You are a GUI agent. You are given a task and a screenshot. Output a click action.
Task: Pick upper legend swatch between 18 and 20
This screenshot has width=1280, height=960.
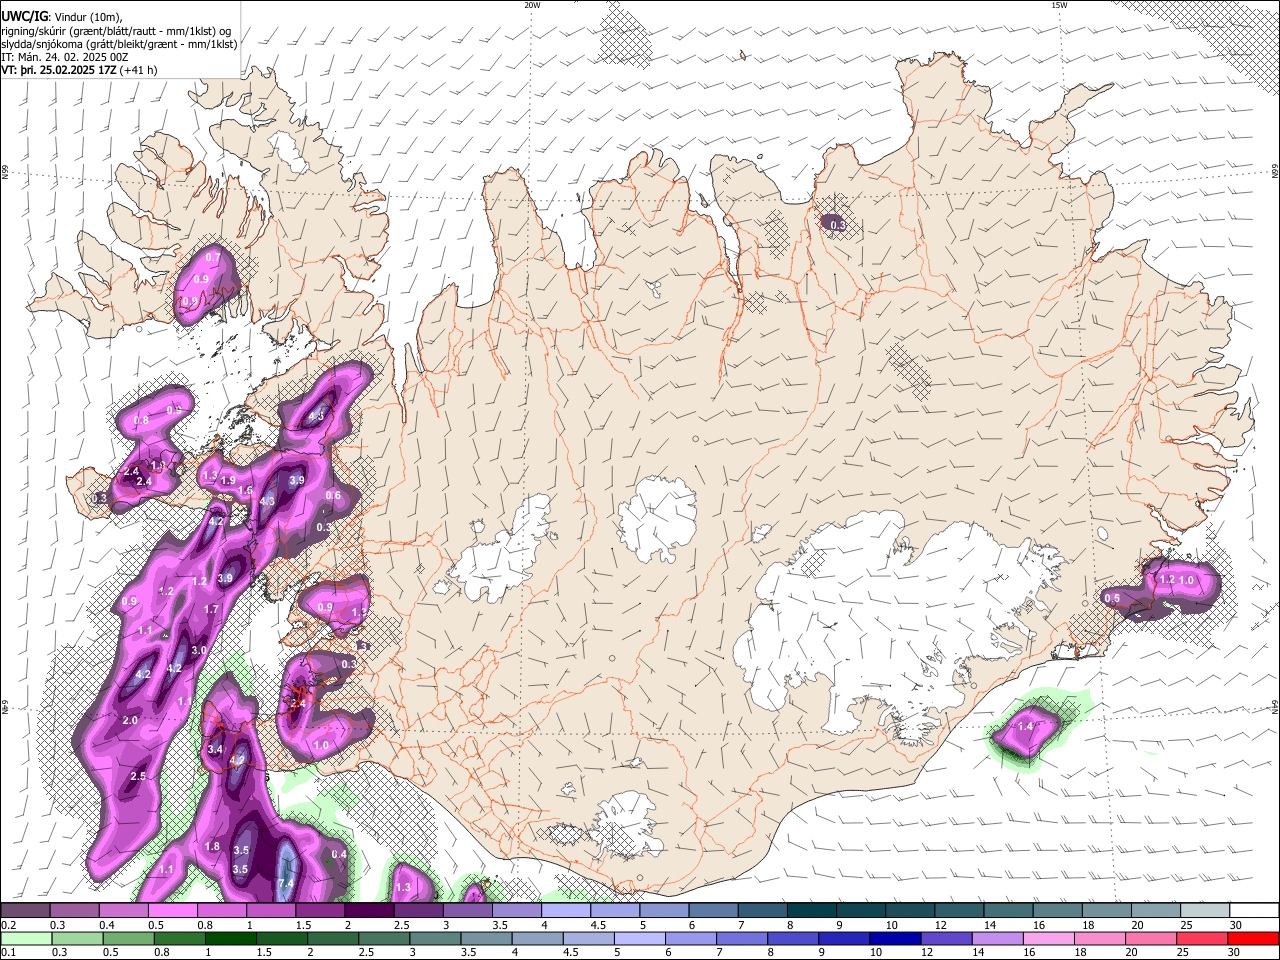(1108, 911)
